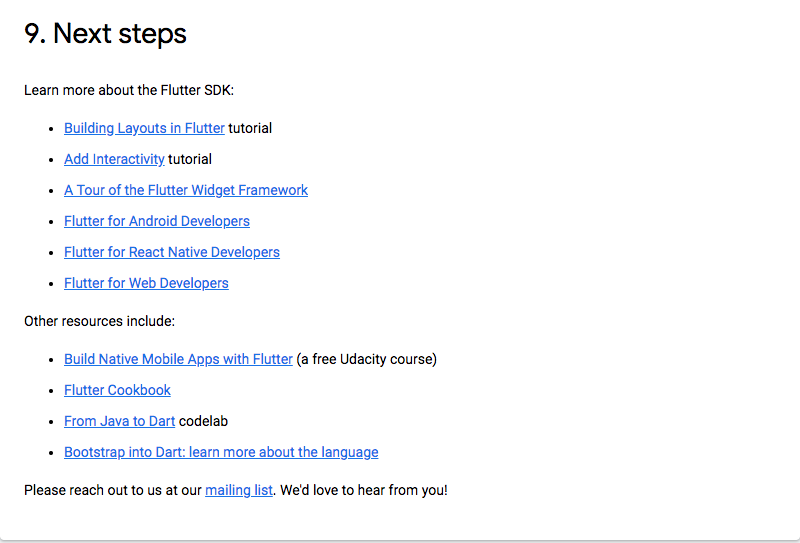This screenshot has width=800, height=543.
Task: Visit A Tour of the Flutter Widget Framework
Action: click(x=186, y=190)
